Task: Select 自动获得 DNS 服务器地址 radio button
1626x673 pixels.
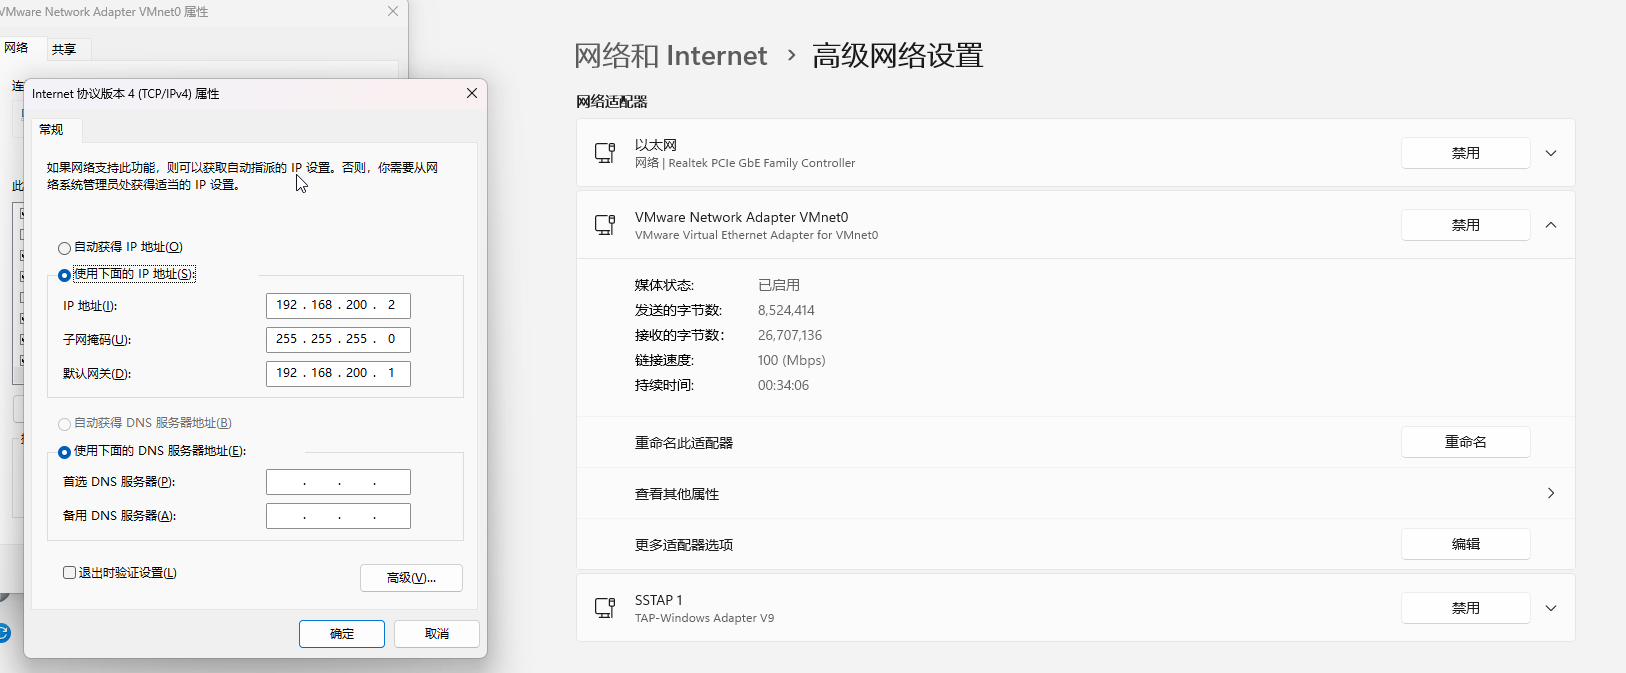Action: [x=65, y=424]
